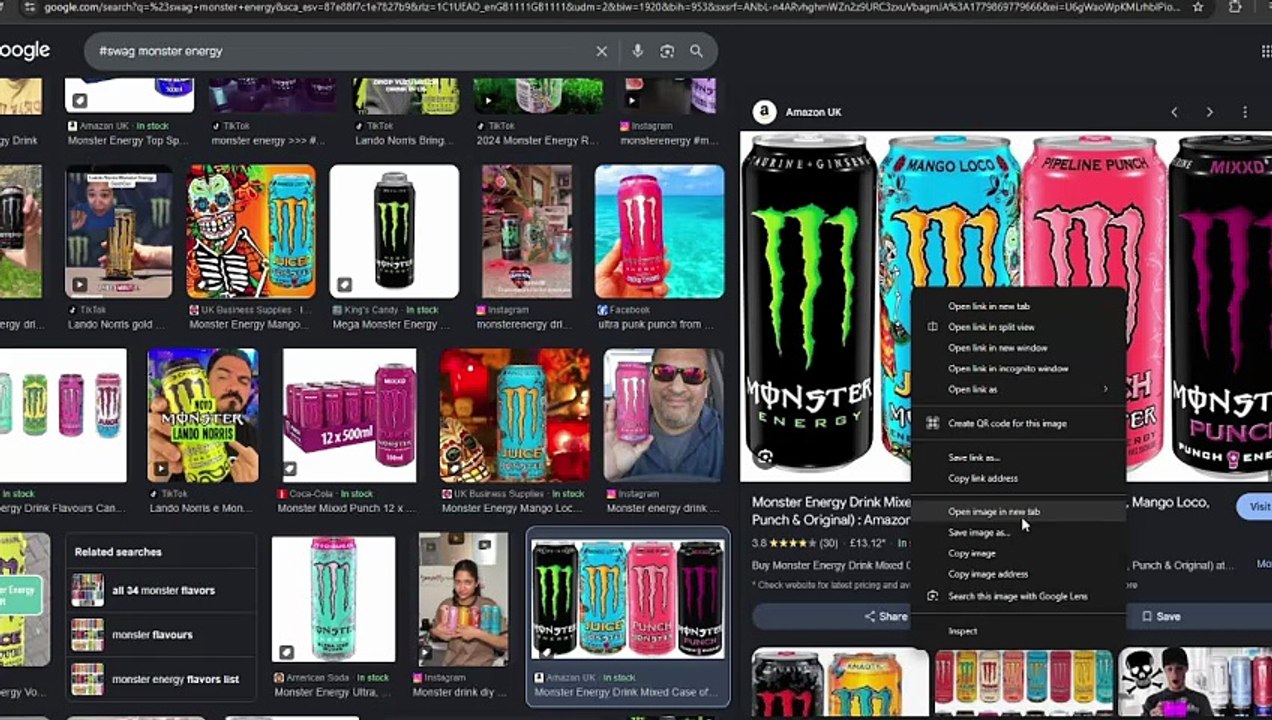Open Instagram man holding pink can image
The image size is (1272, 720).
pos(664,415)
